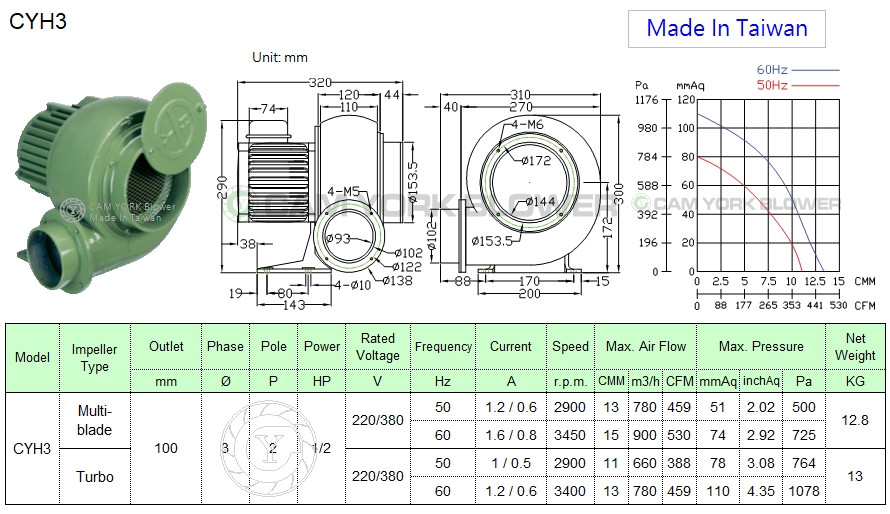Click the "1078" Pa cell
Image resolution: width=890 pixels, height=514 pixels.
804,491
